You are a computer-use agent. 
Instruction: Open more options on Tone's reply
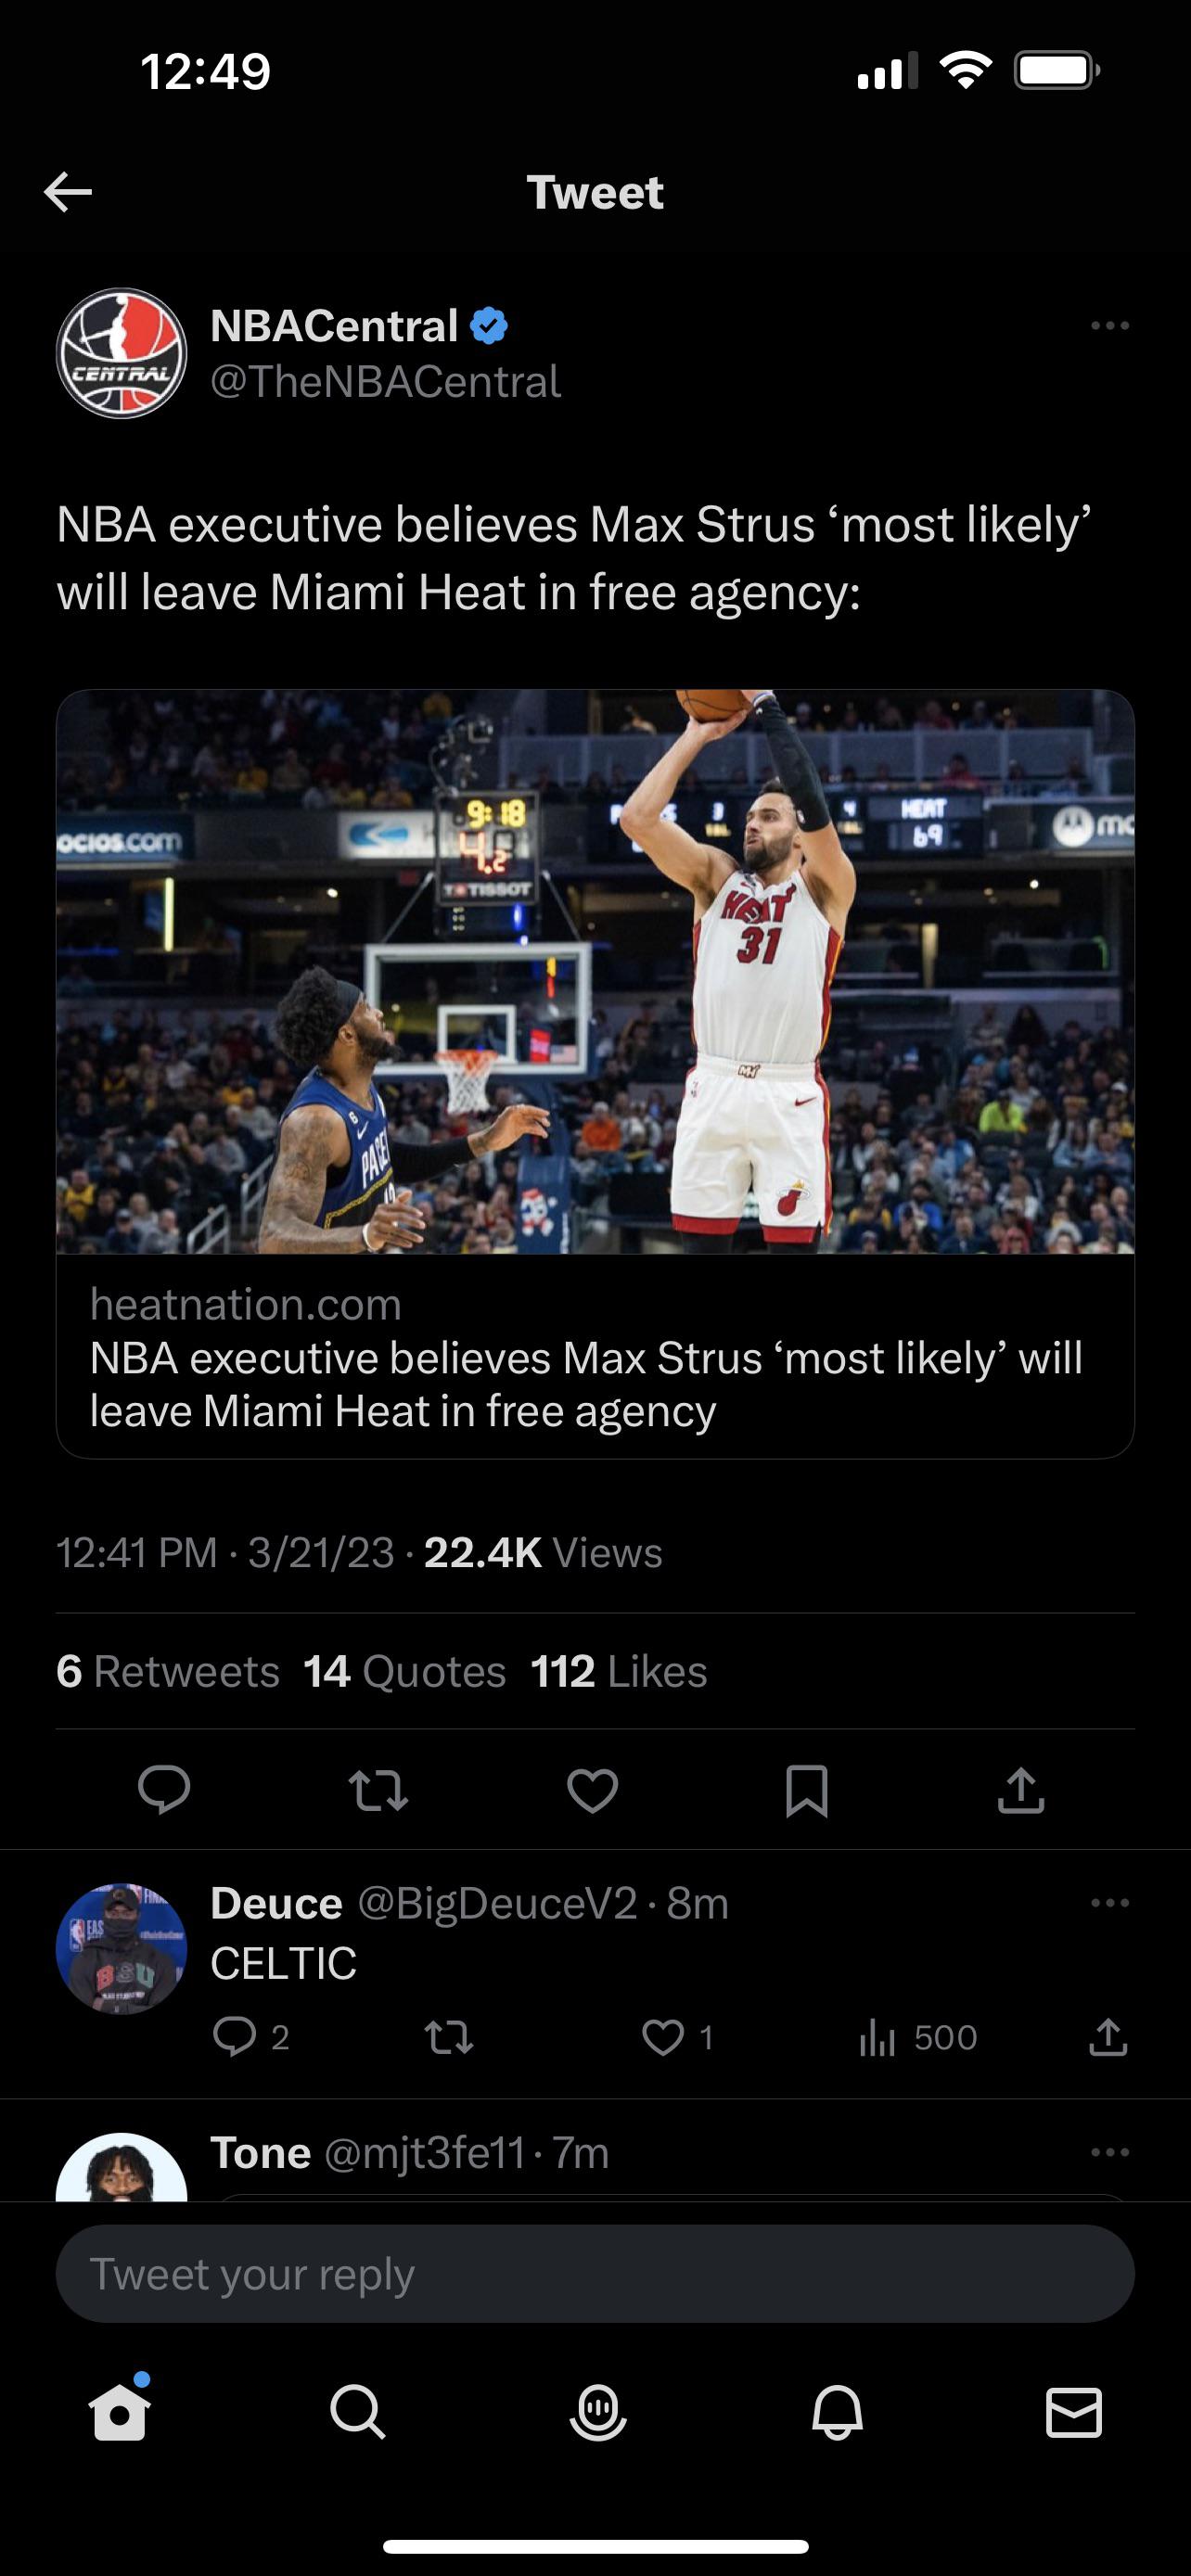coord(1109,2153)
